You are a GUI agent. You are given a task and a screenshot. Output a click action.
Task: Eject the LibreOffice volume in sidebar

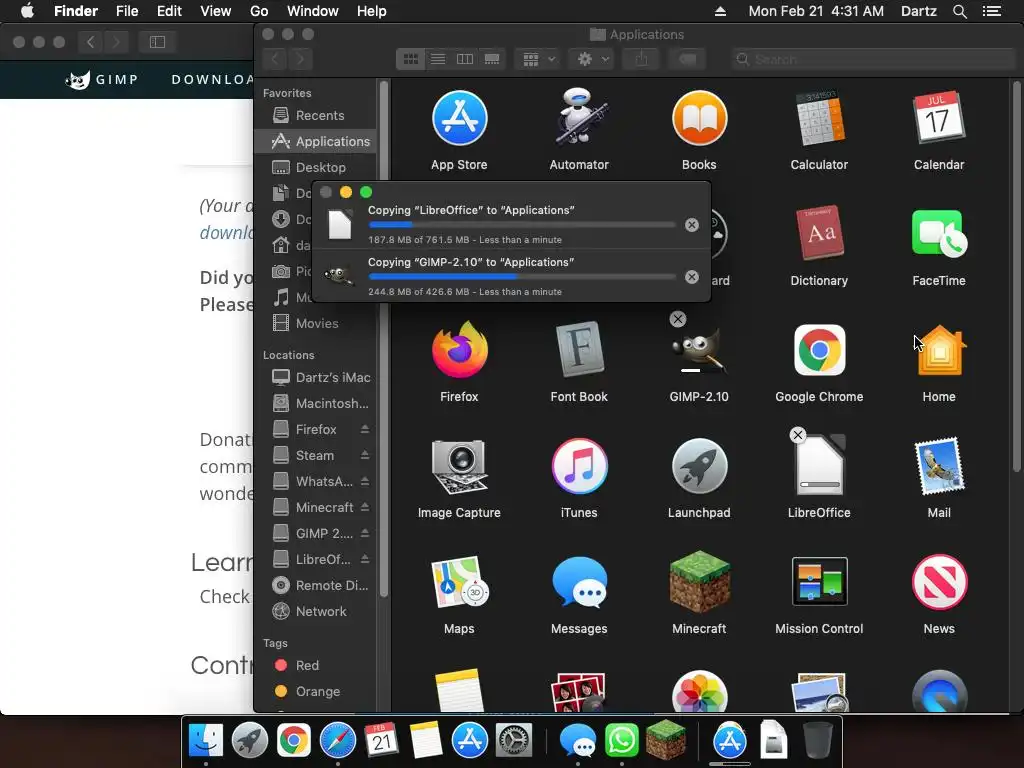(365, 560)
